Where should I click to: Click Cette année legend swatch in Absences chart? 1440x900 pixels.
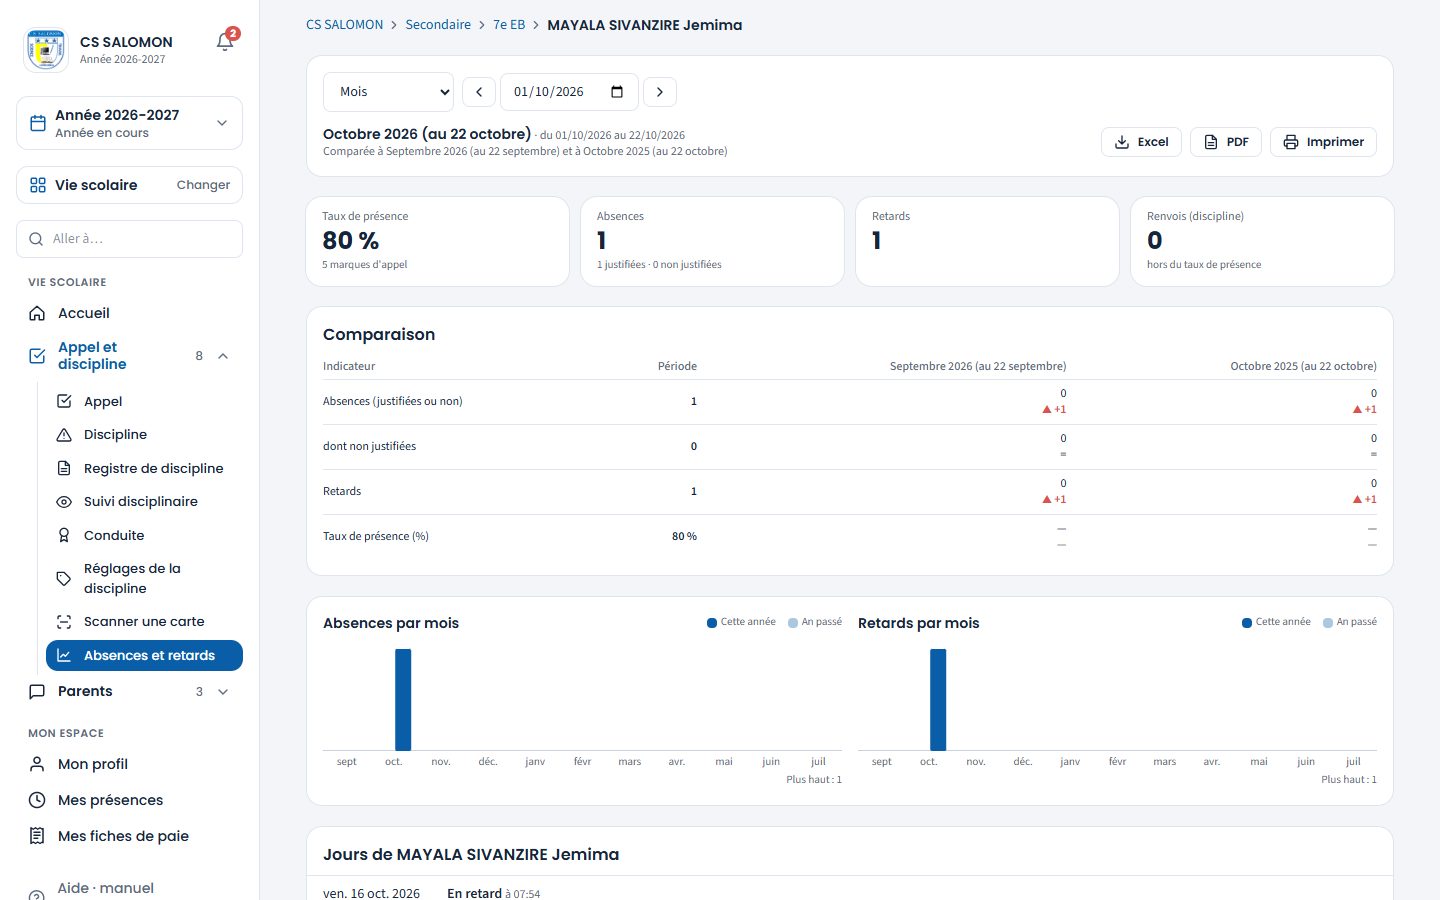coord(712,623)
